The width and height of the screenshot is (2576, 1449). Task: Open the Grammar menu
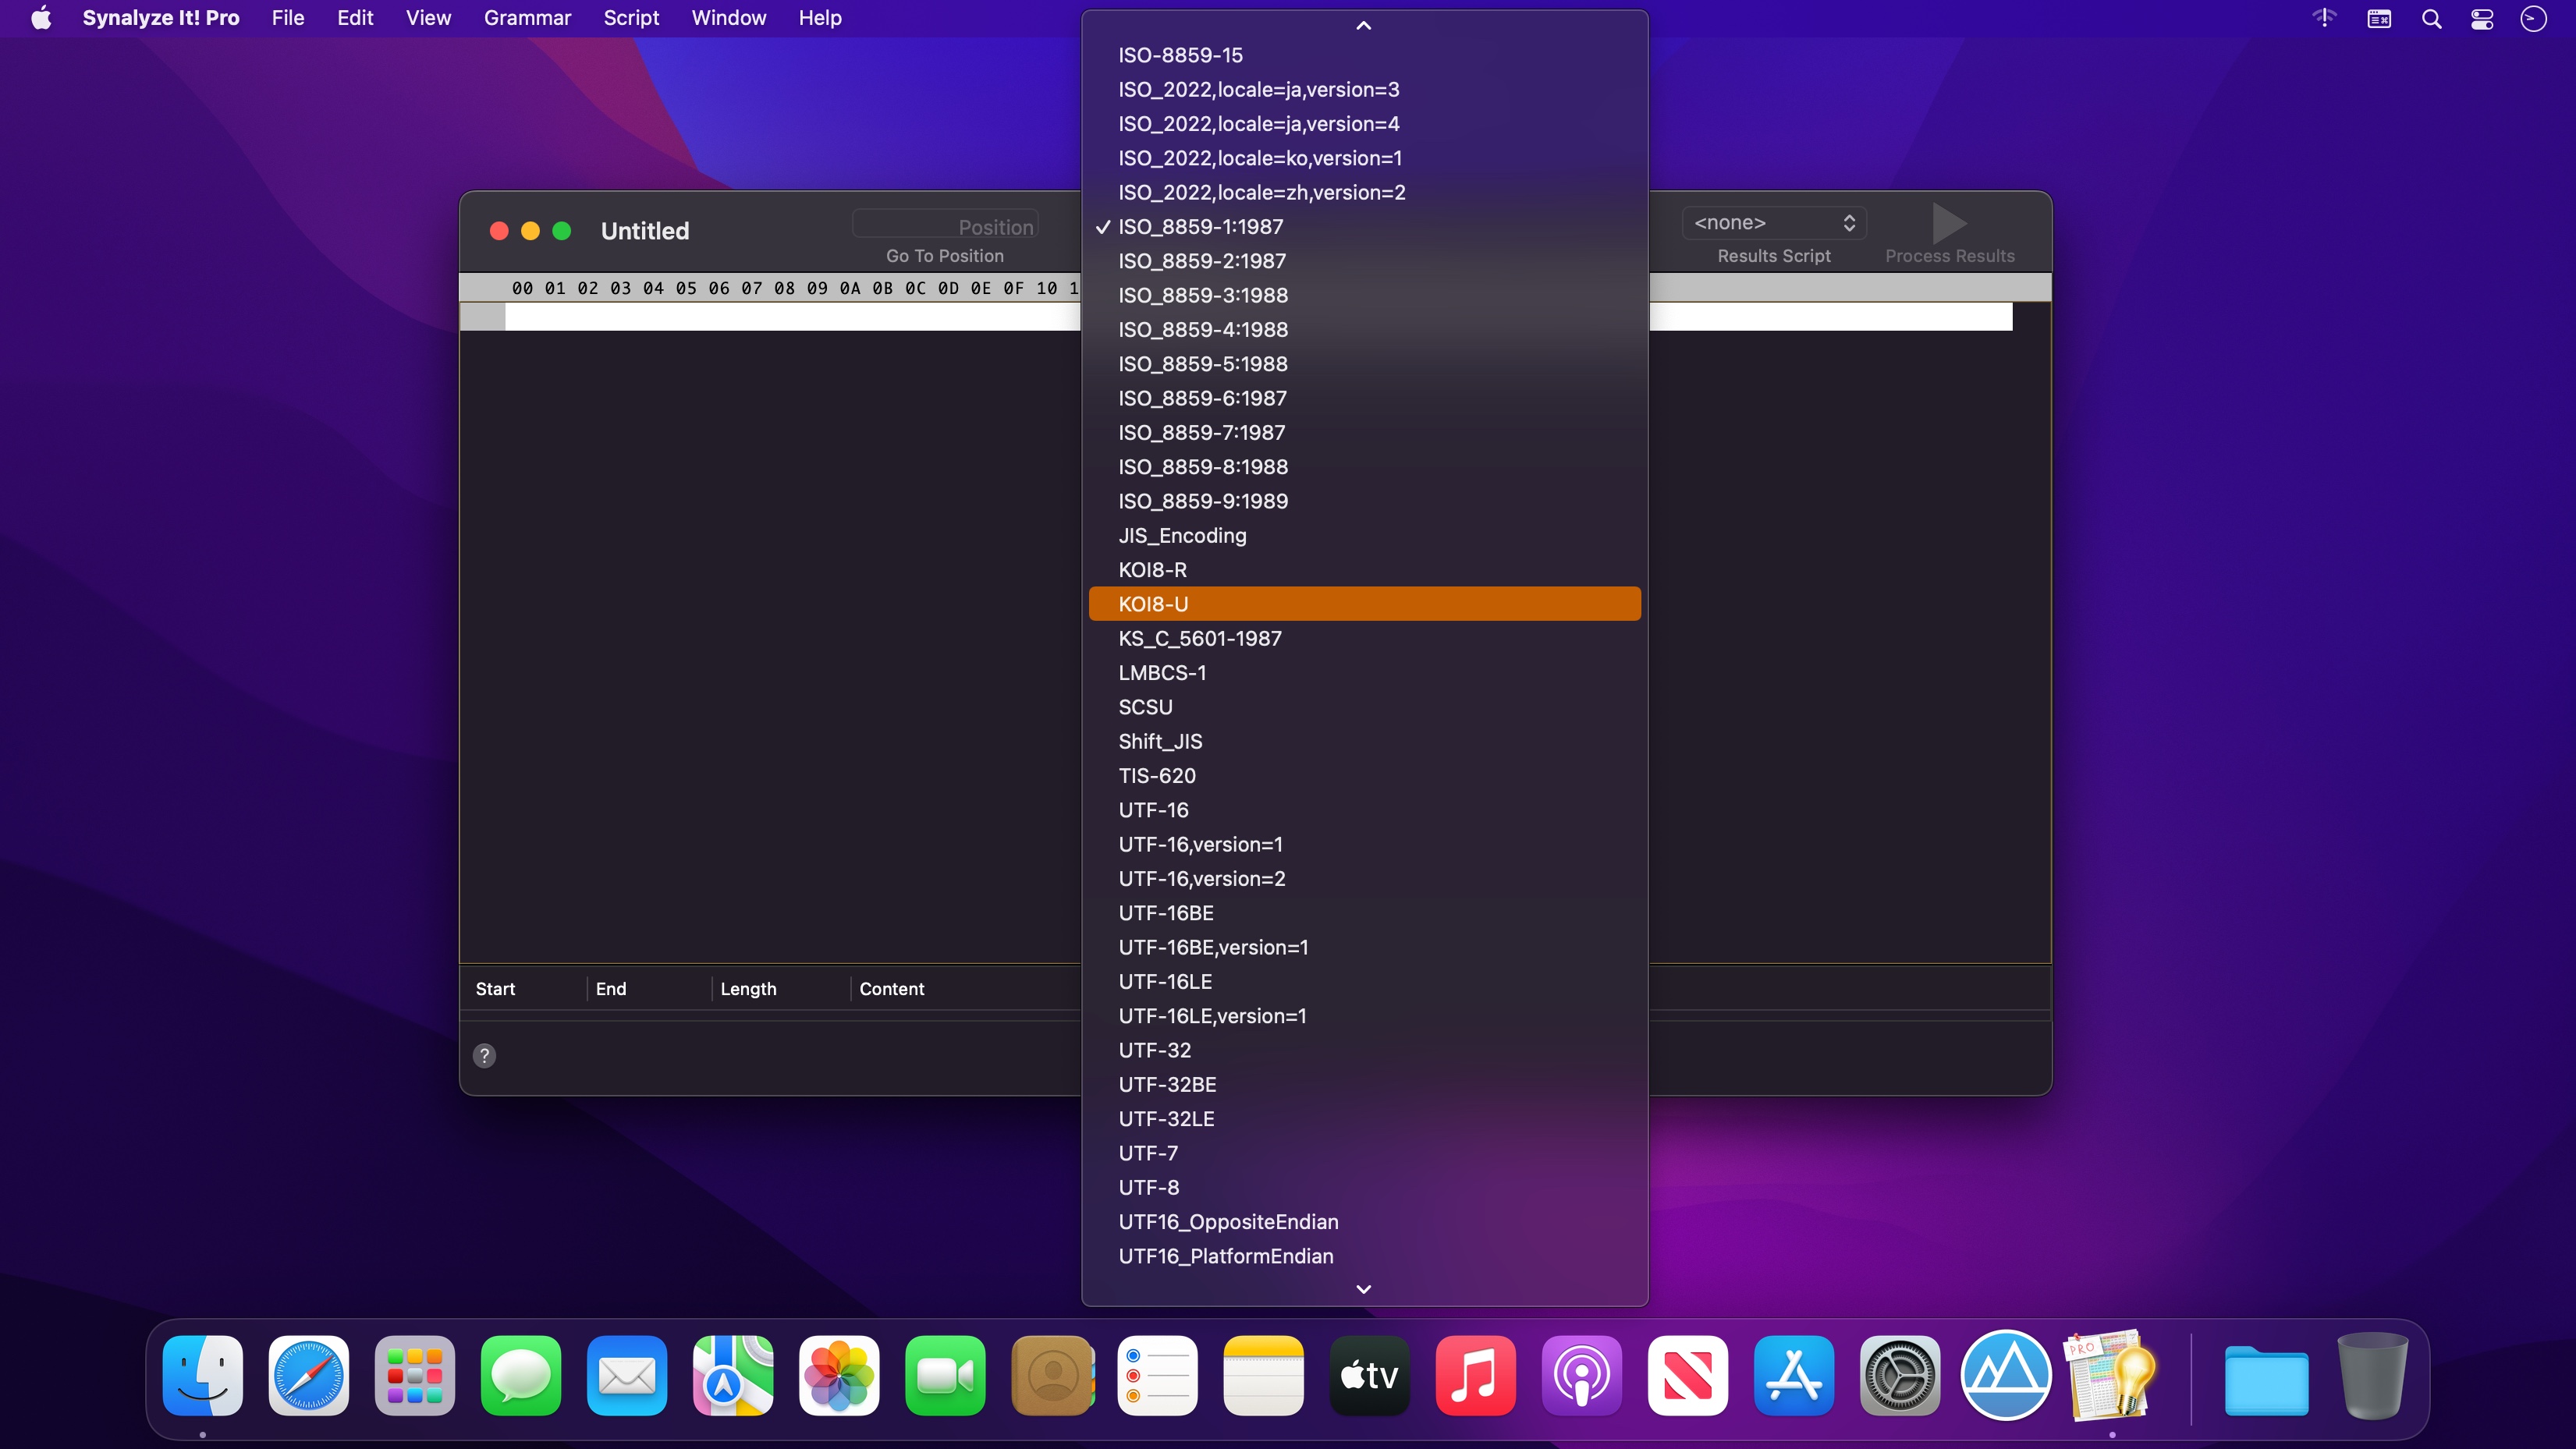[x=527, y=18]
